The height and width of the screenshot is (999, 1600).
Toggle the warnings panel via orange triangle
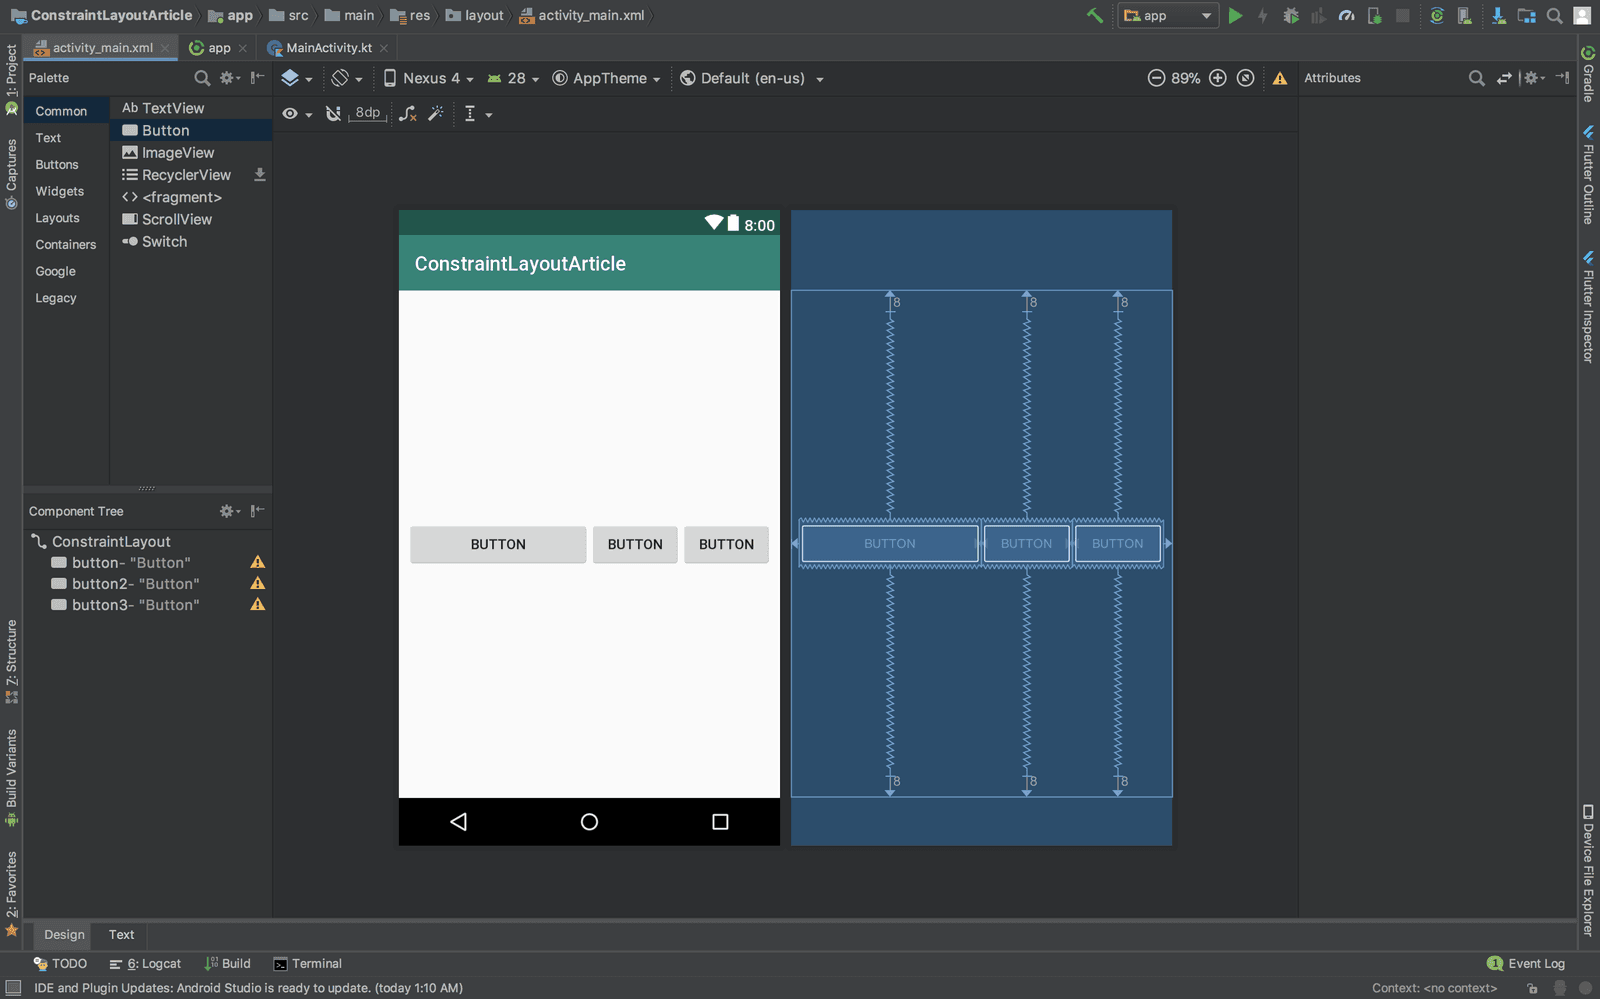1280,78
